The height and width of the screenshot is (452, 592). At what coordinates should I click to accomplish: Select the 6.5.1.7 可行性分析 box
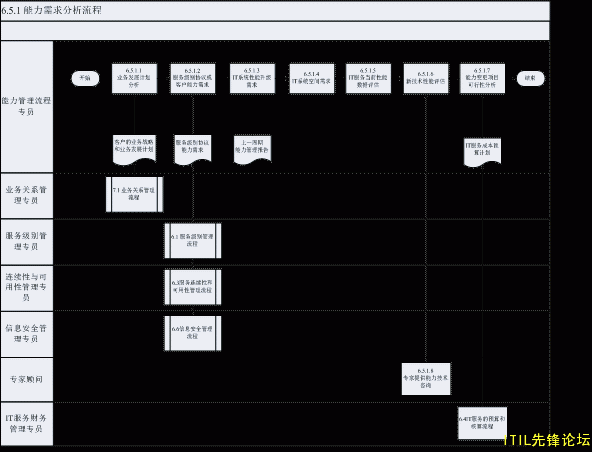coord(482,79)
